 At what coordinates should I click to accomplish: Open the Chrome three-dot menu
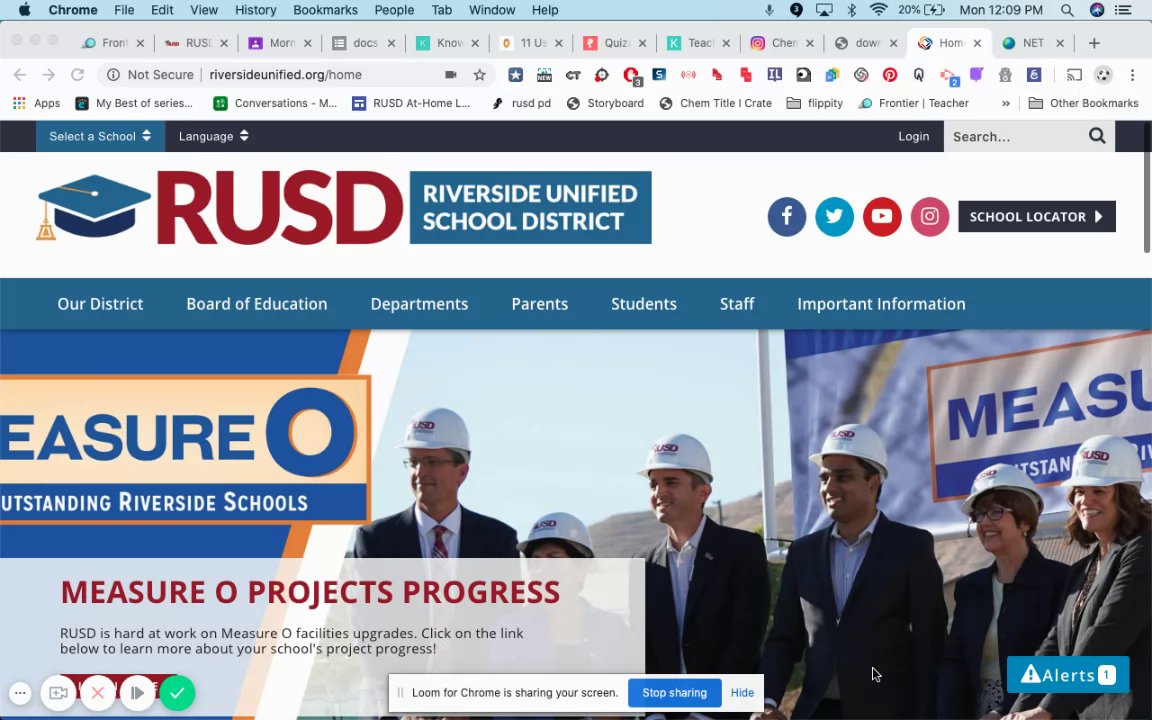(x=1132, y=74)
